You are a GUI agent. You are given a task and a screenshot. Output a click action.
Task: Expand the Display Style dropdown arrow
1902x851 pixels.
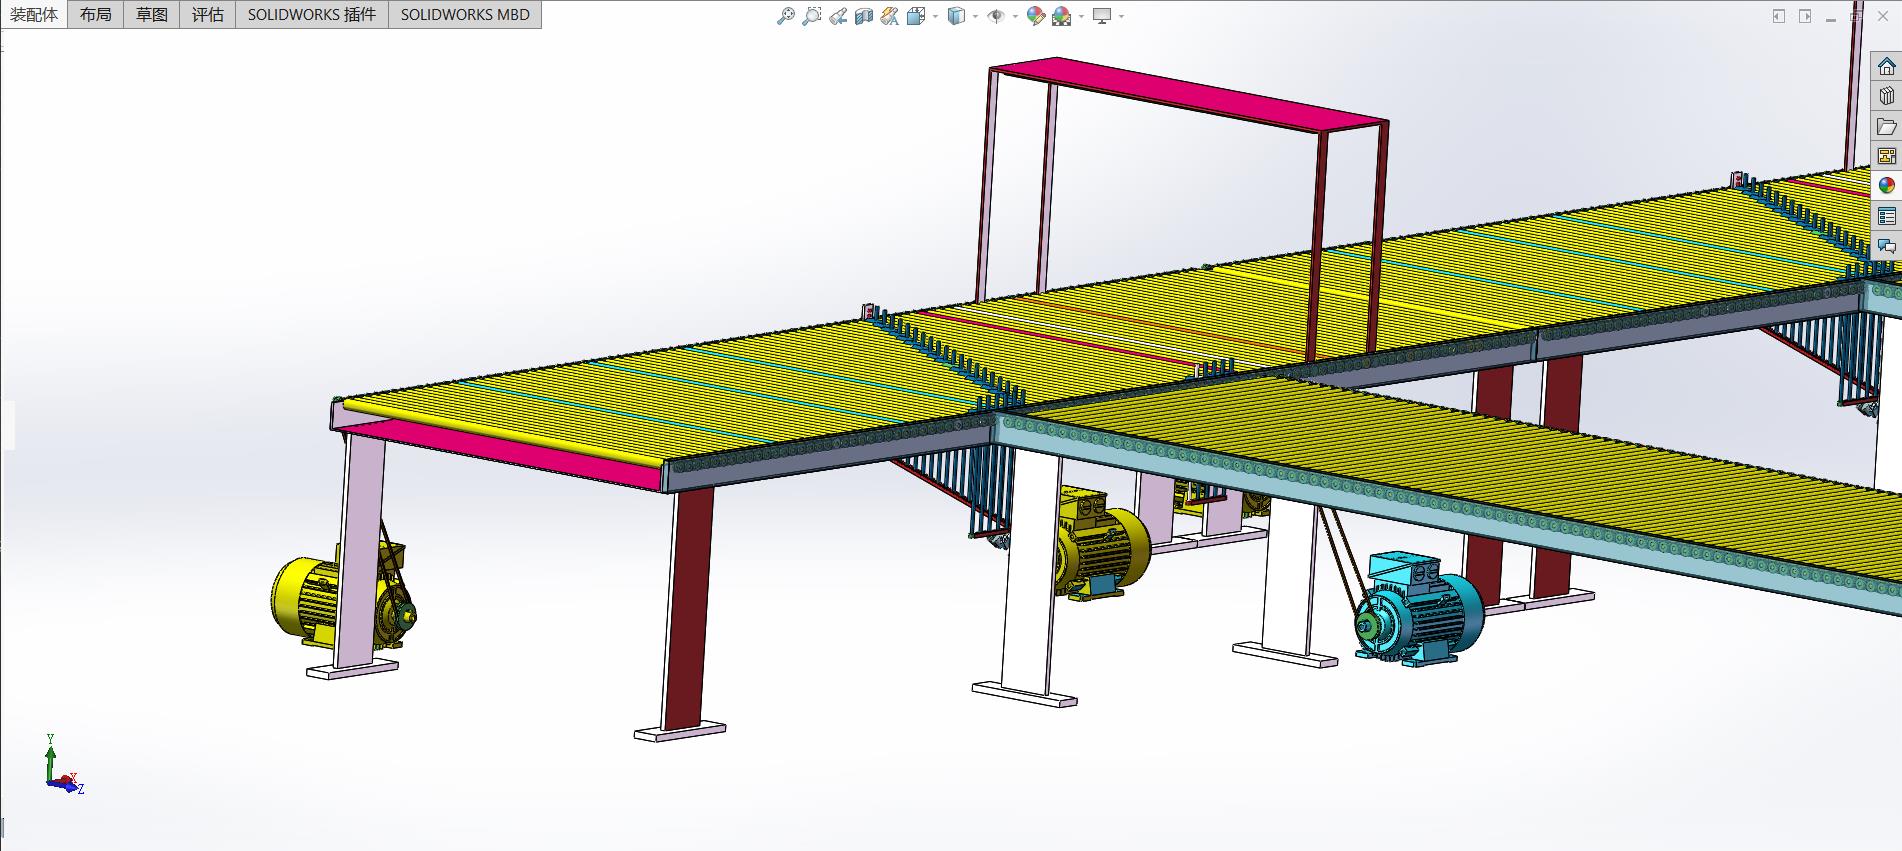(975, 16)
